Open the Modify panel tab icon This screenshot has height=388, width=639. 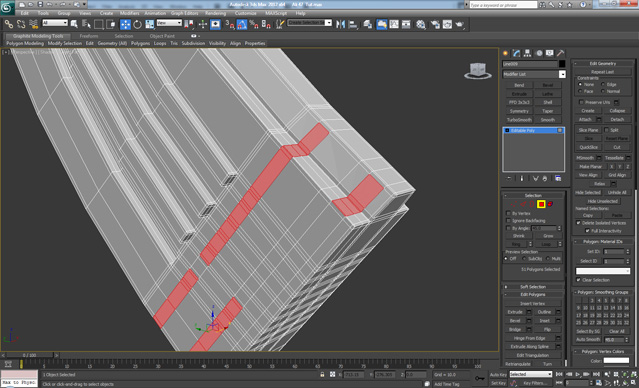[516, 53]
